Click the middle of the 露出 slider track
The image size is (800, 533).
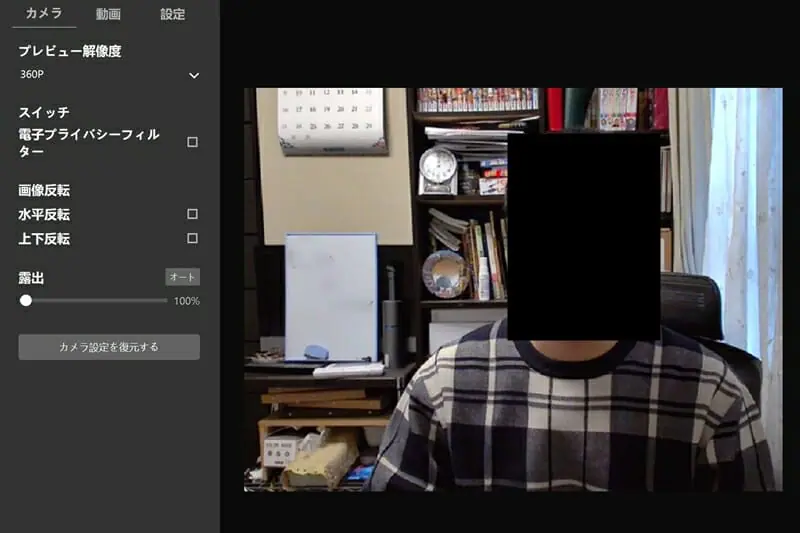click(96, 300)
